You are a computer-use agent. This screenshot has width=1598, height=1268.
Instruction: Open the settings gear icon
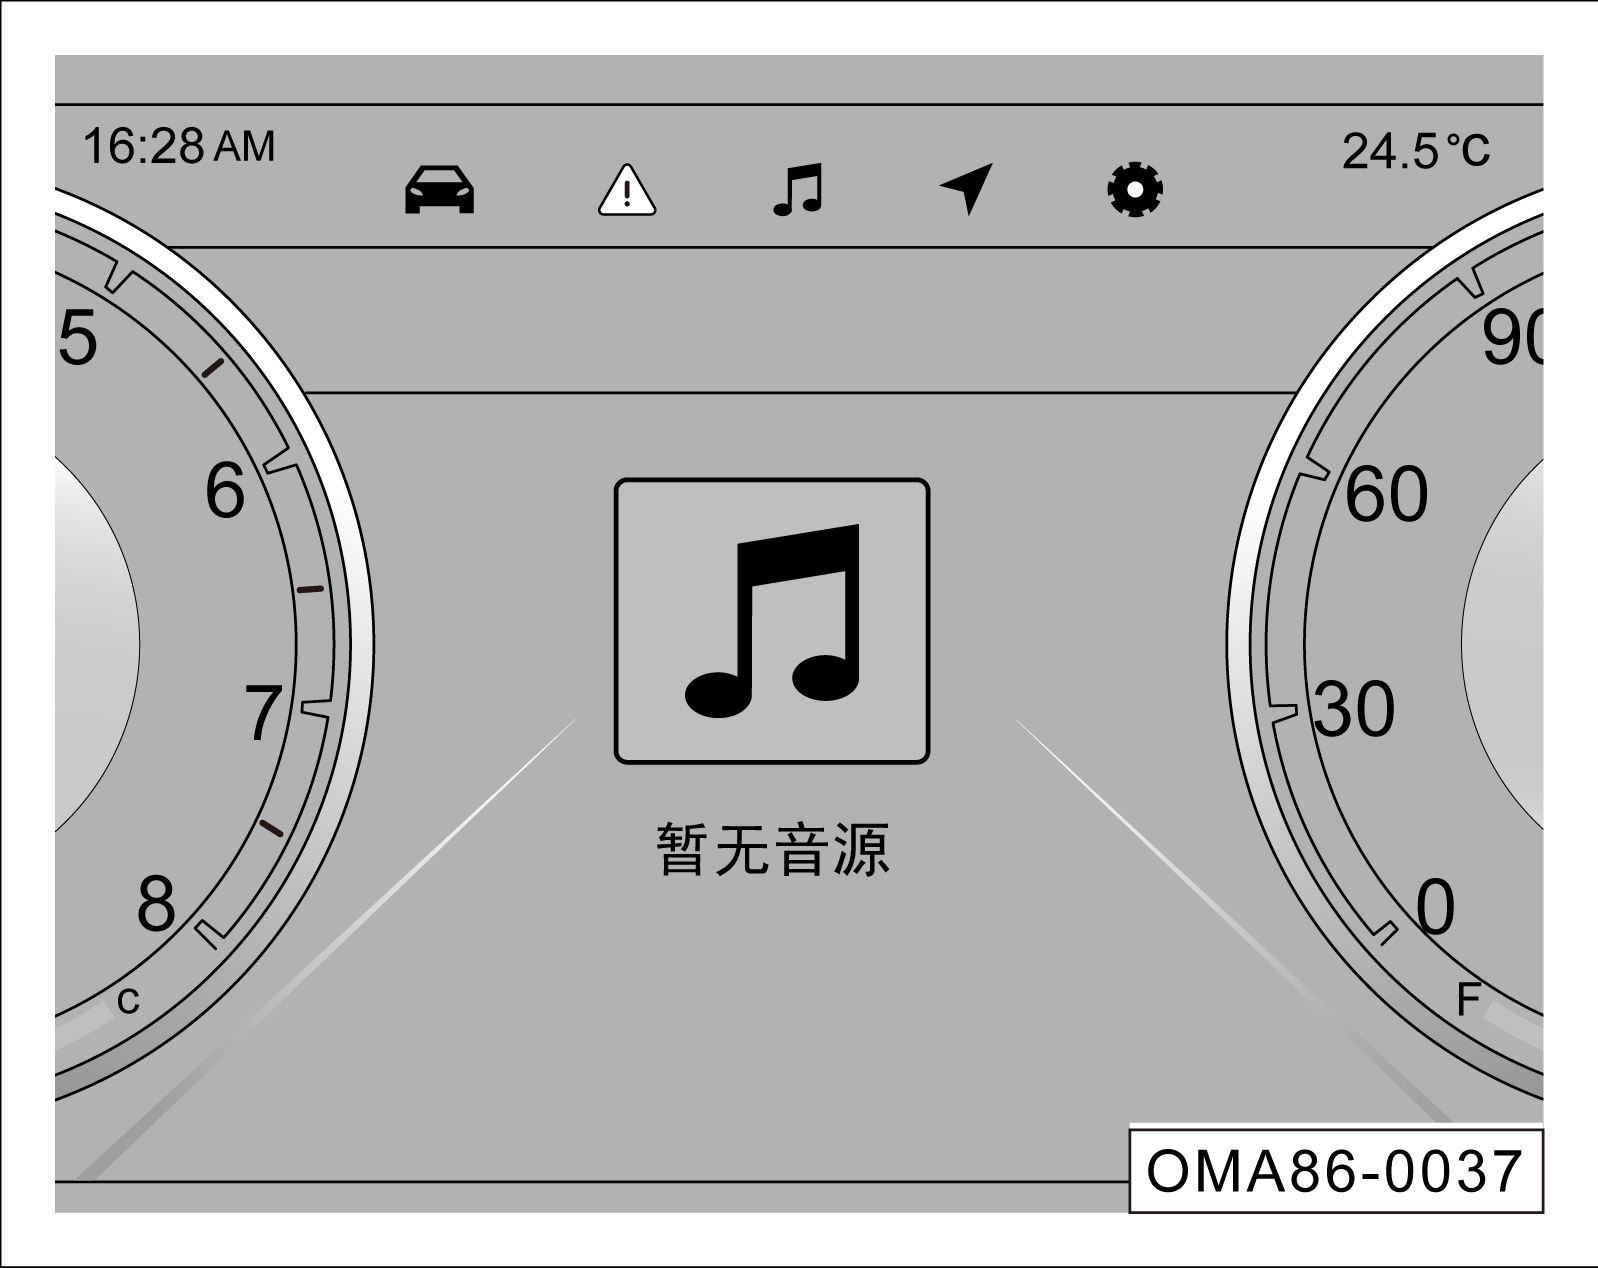point(1135,189)
